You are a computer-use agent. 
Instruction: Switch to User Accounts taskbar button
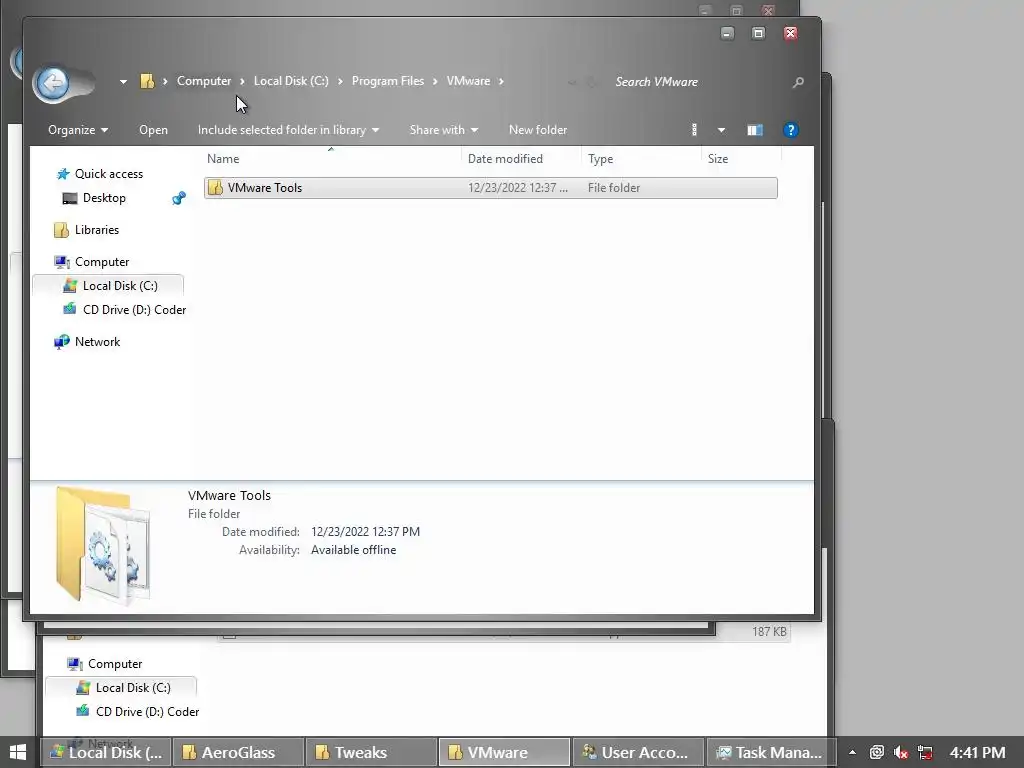click(x=637, y=753)
